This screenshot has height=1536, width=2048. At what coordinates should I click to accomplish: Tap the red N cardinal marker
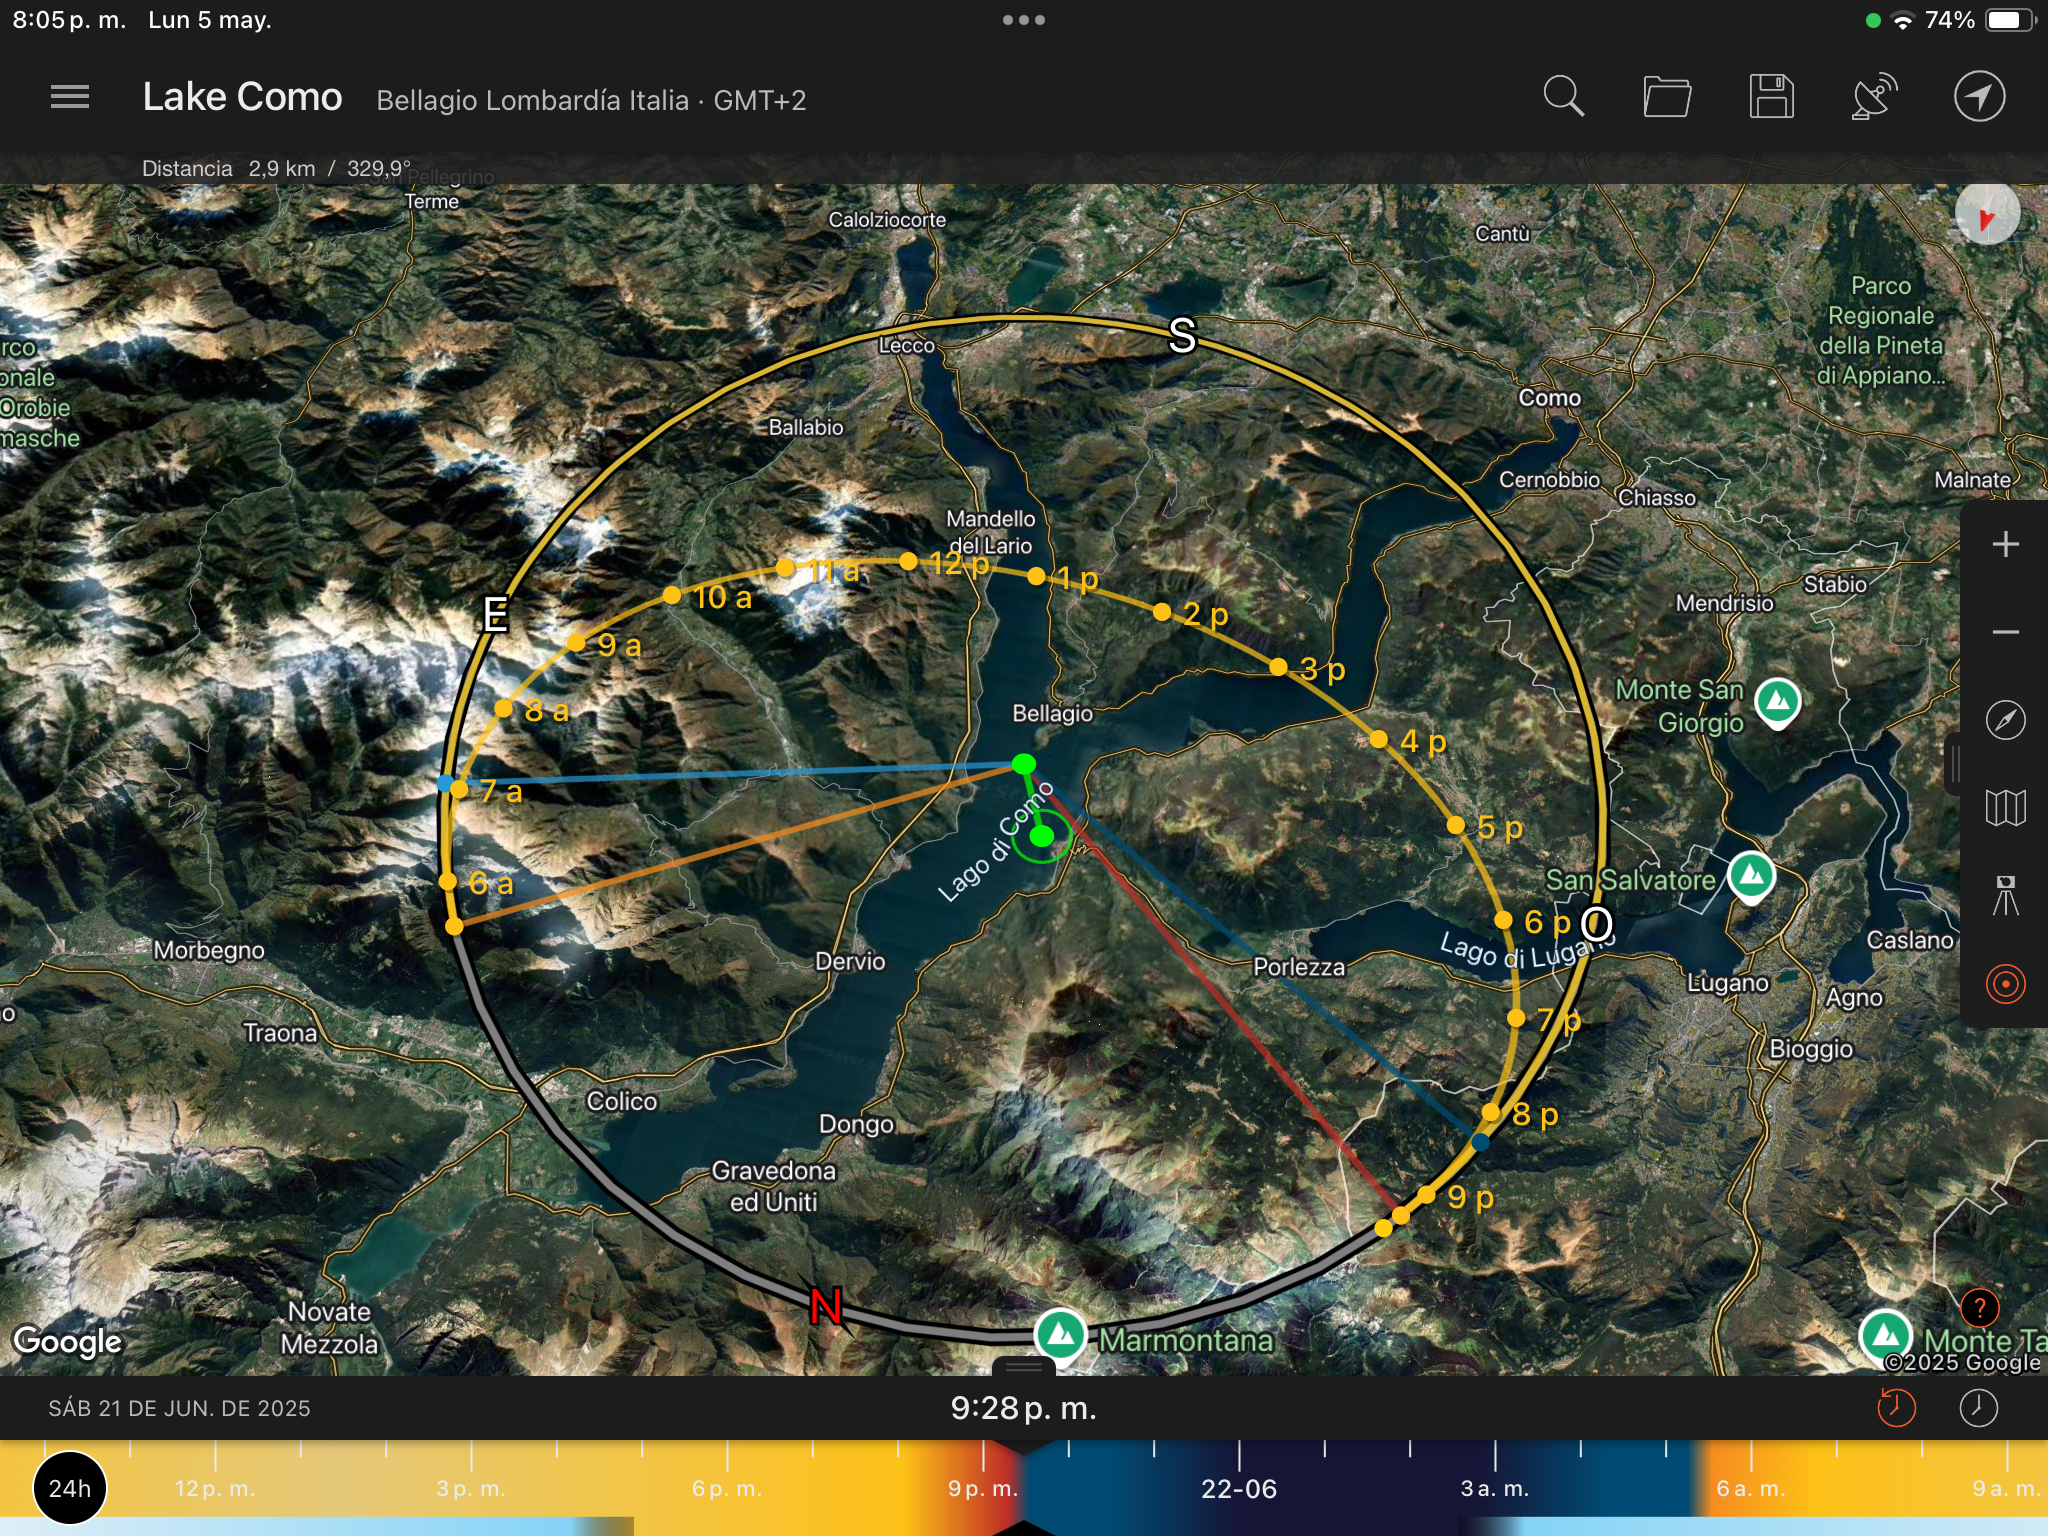pos(826,1306)
